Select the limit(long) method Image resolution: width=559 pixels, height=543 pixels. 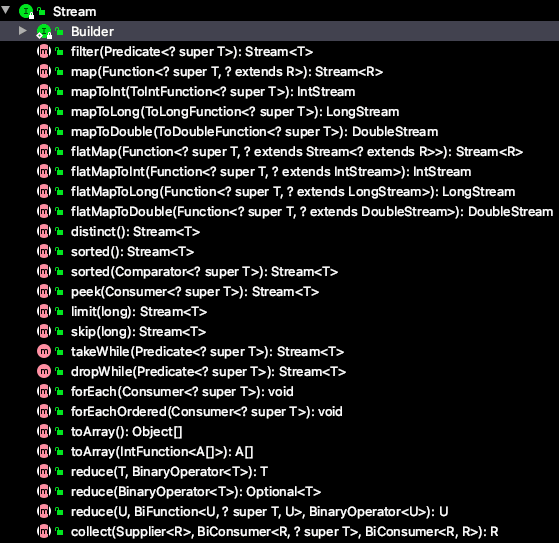point(139,312)
